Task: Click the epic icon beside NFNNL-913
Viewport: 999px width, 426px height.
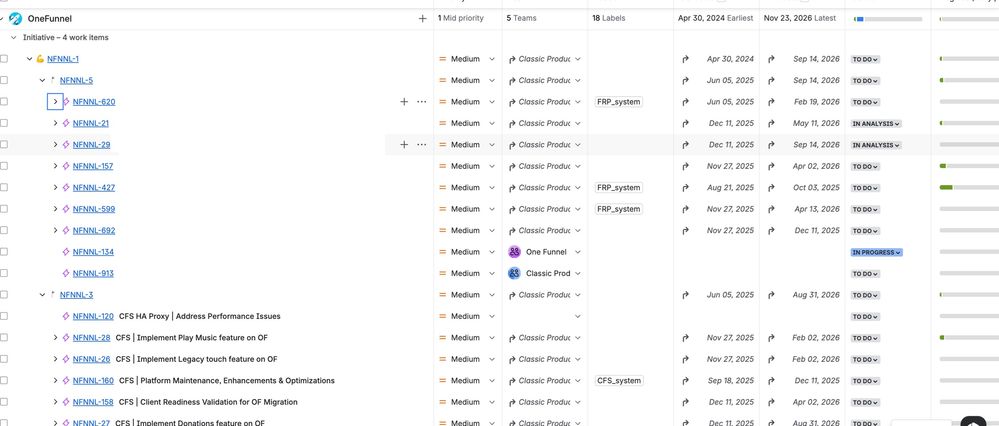Action: [x=66, y=273]
